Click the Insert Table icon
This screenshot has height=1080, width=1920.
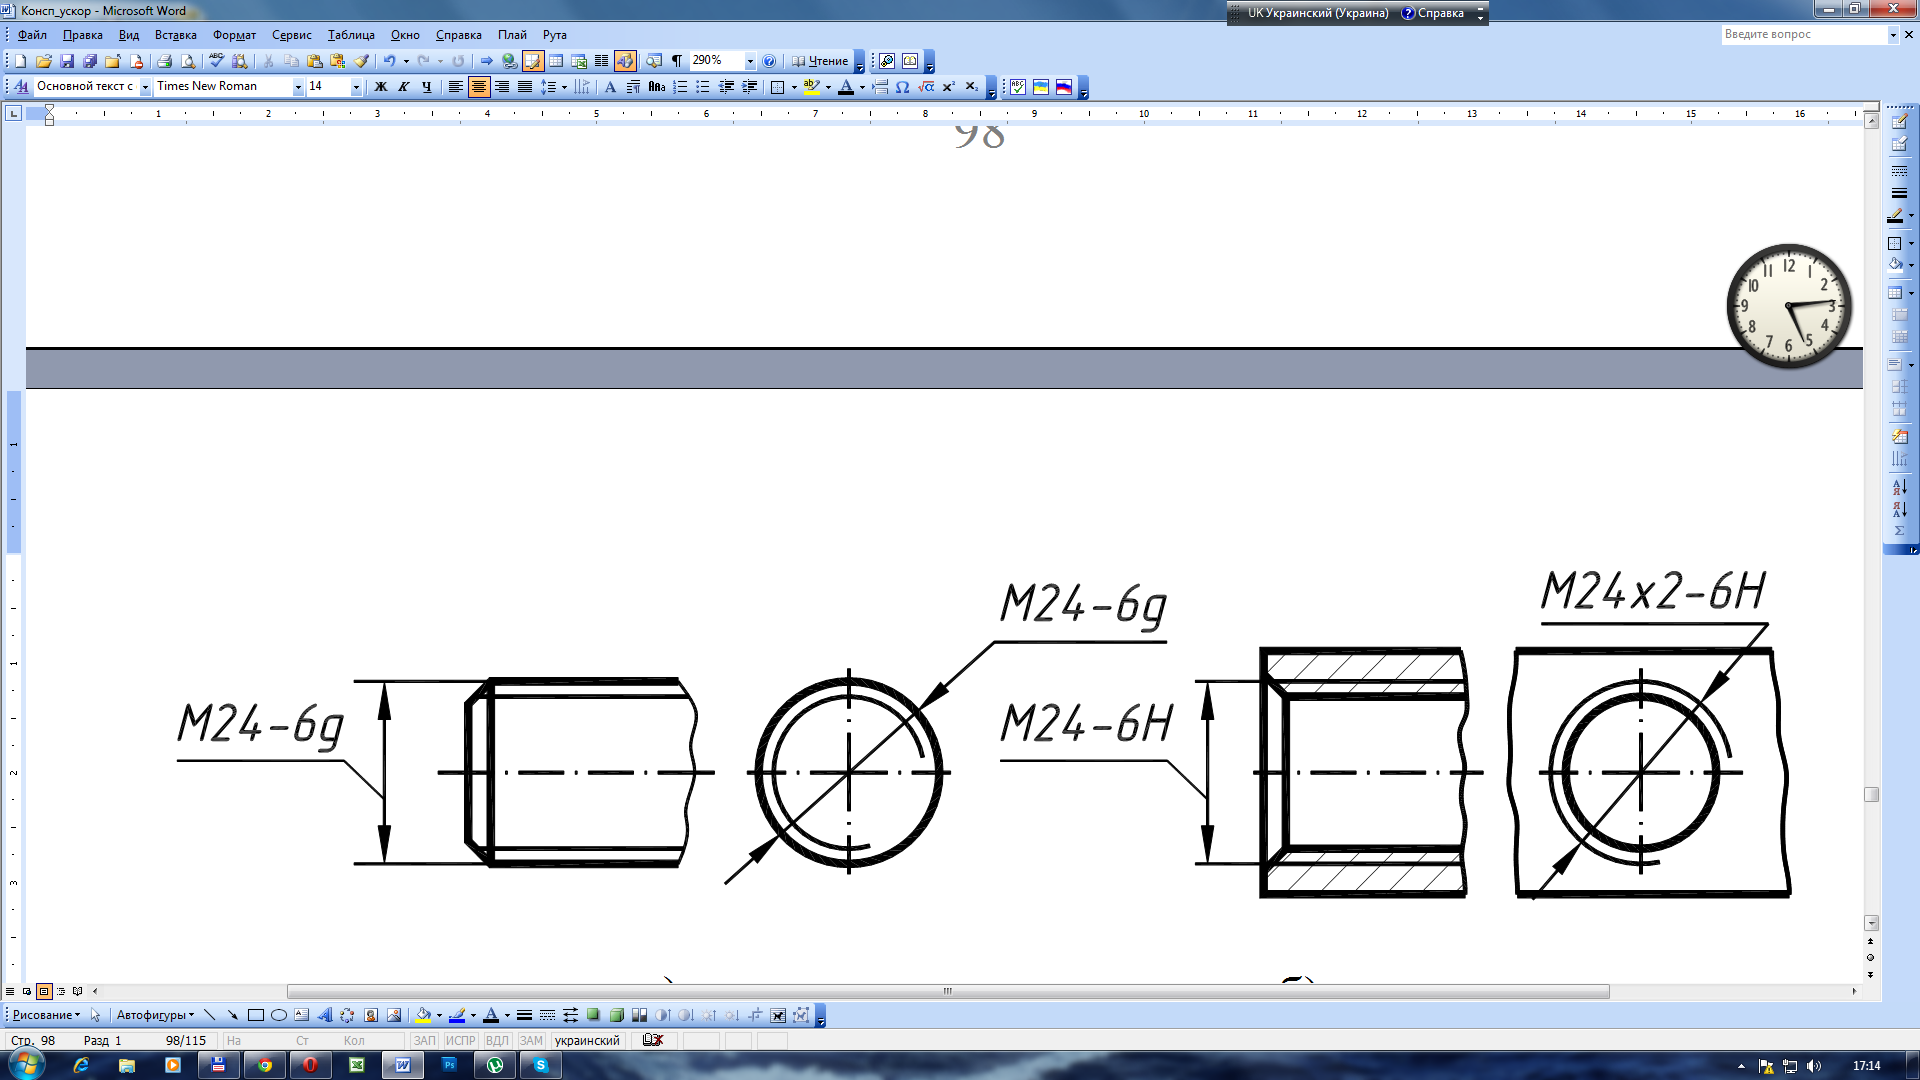556,61
